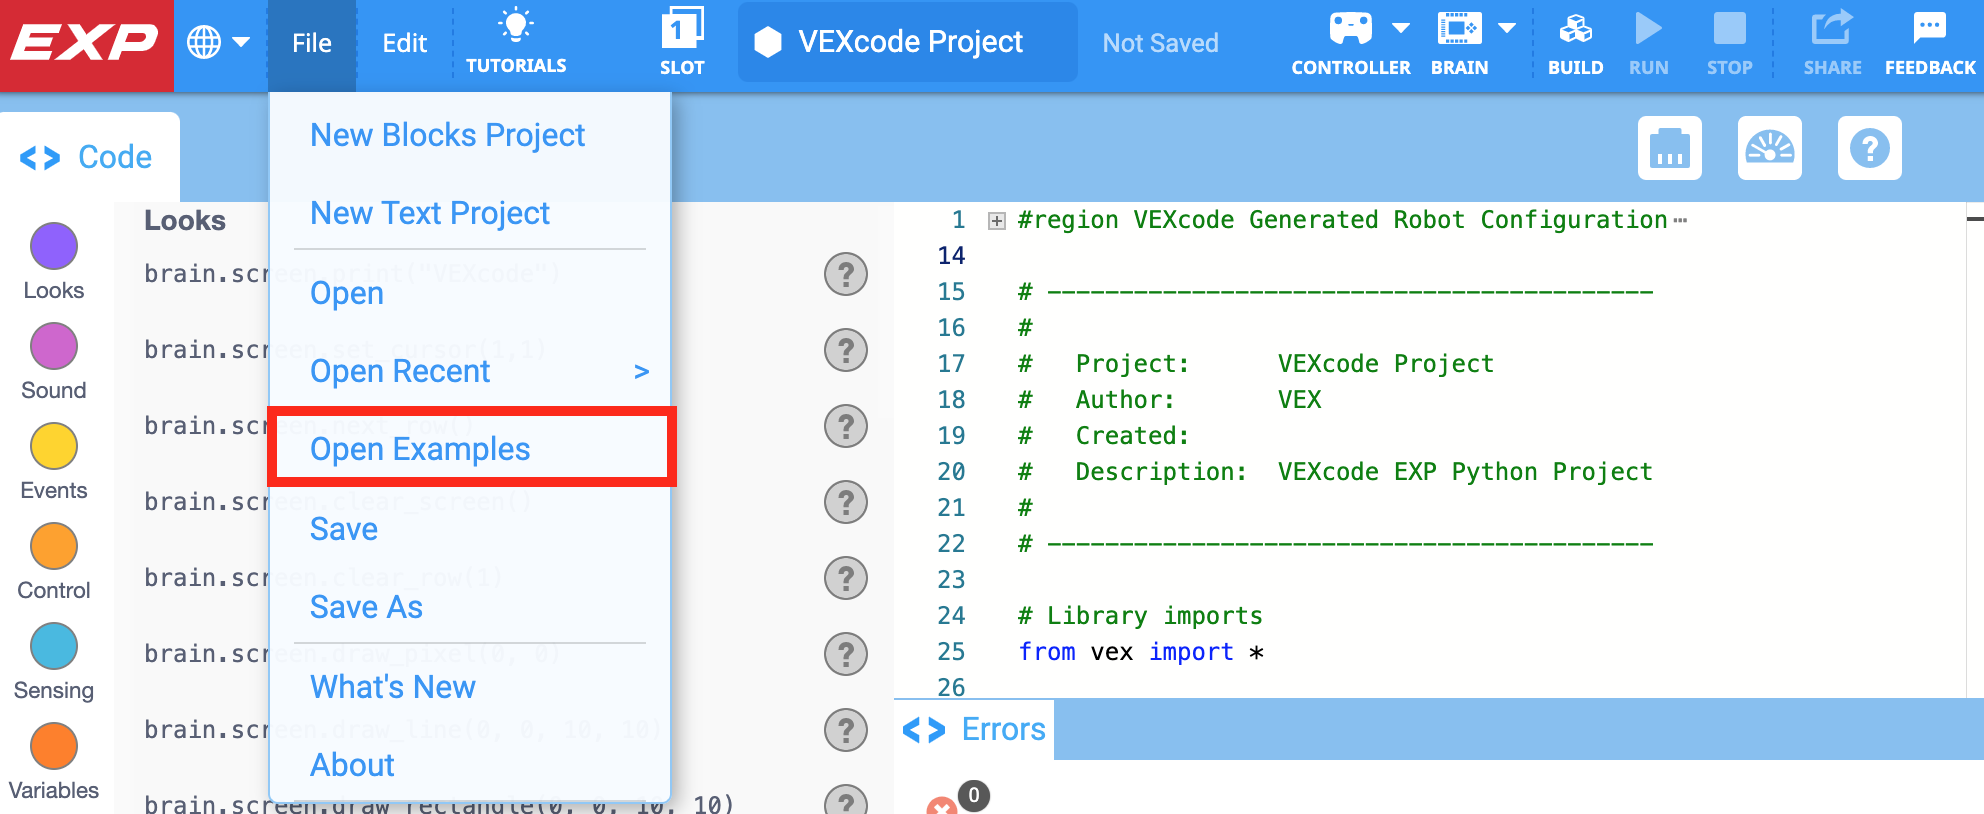
Task: Open the Devices robot configuration icon
Action: click(1669, 148)
